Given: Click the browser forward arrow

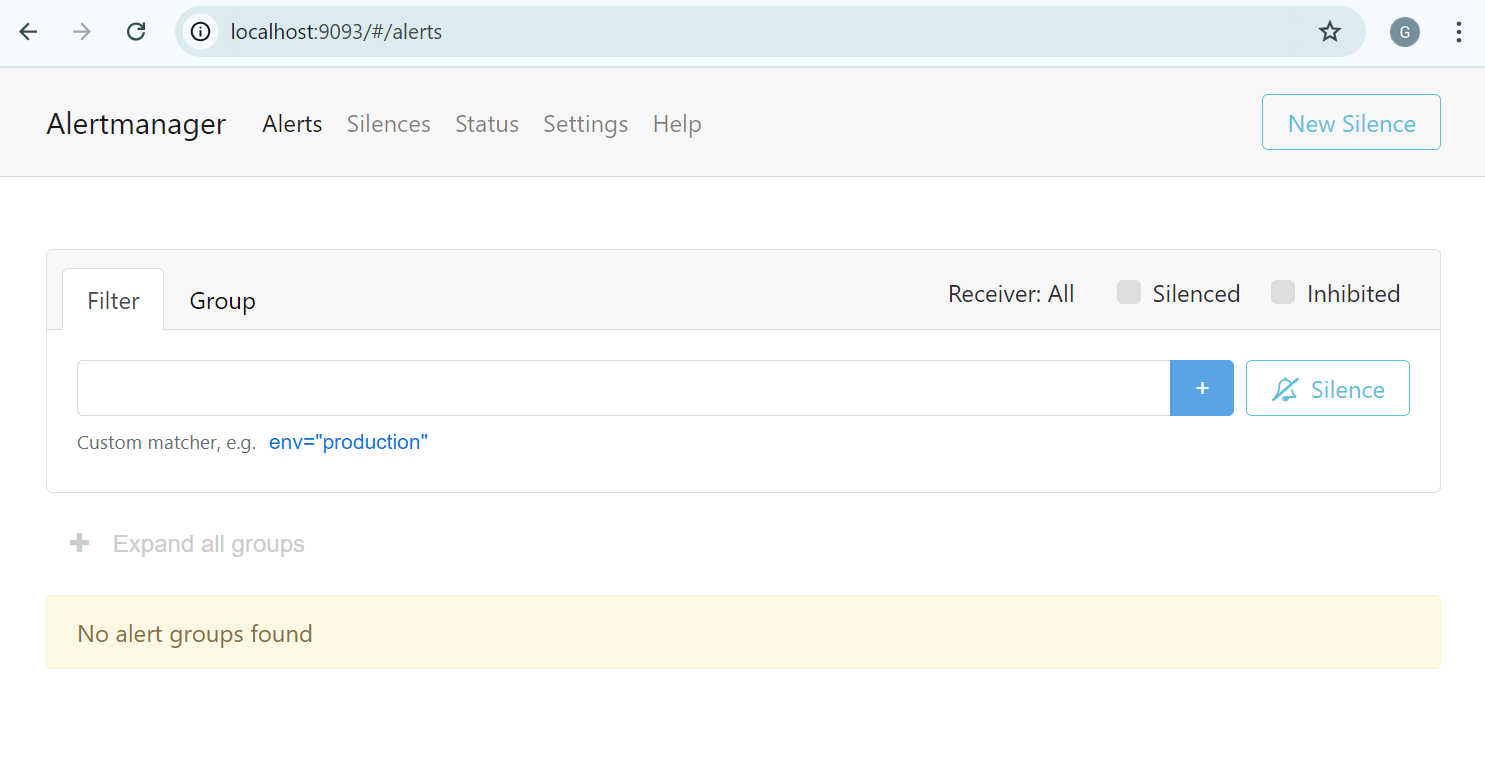Looking at the screenshot, I should point(82,32).
